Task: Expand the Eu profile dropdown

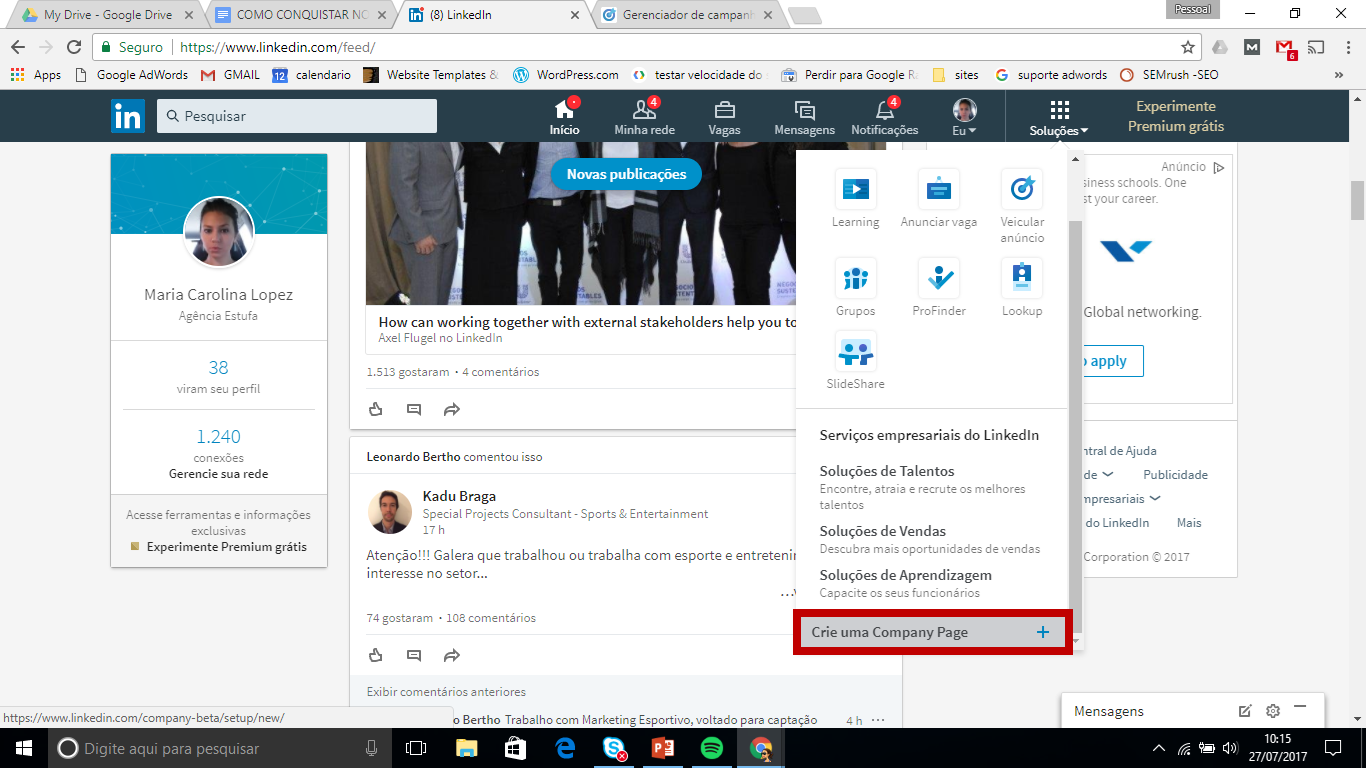Action: click(x=964, y=117)
